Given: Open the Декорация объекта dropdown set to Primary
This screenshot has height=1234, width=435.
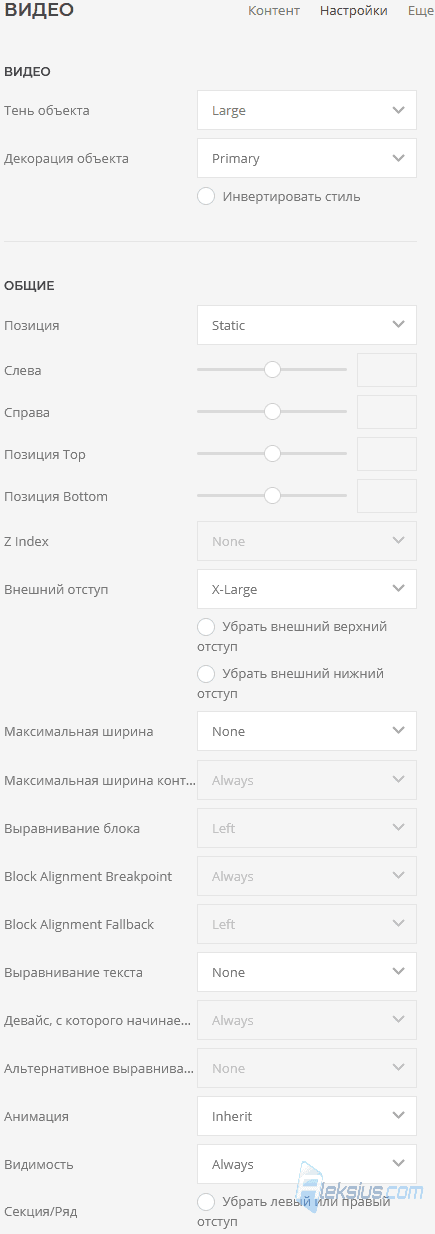Looking at the screenshot, I should (x=307, y=158).
